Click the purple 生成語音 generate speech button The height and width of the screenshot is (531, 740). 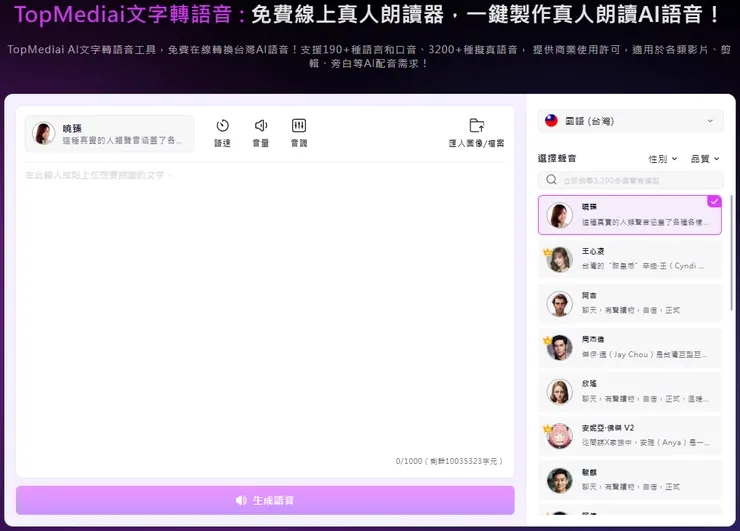[x=265, y=500]
